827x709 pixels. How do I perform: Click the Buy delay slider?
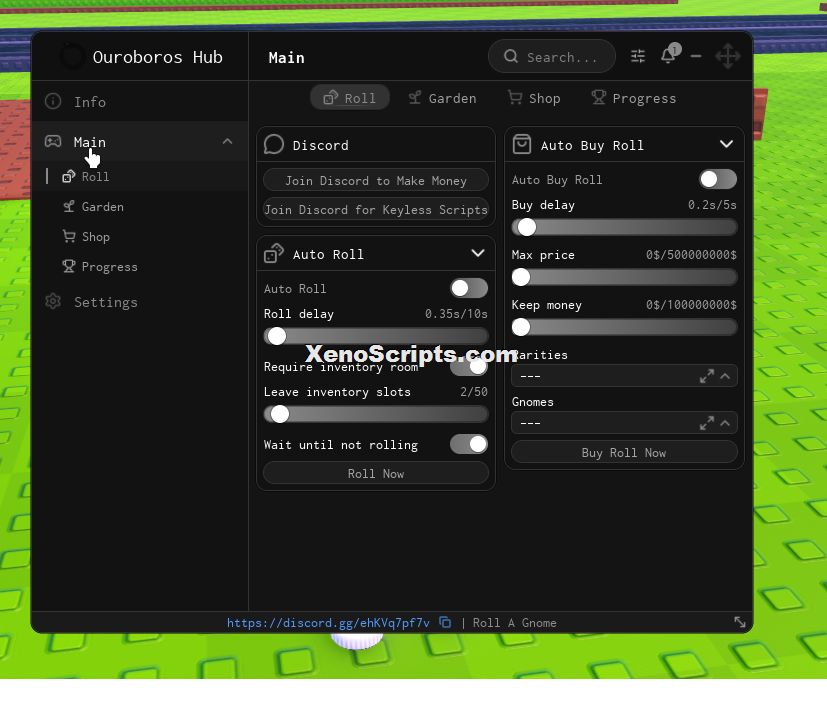click(x=624, y=227)
